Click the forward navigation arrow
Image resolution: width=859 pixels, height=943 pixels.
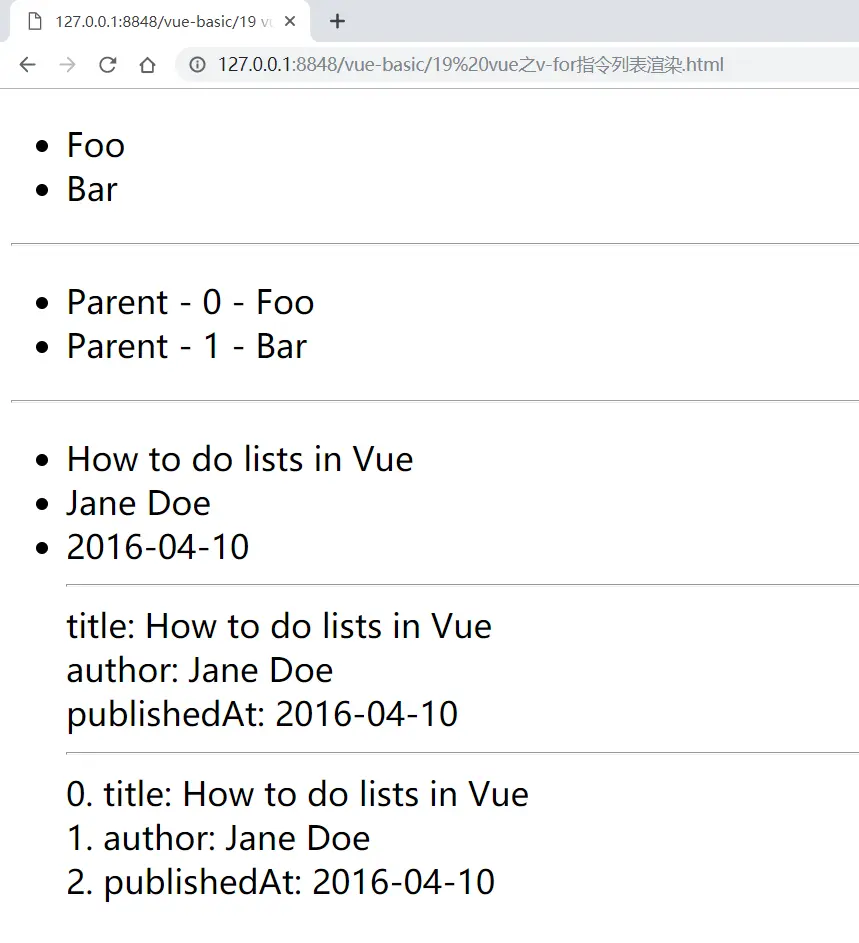point(67,65)
